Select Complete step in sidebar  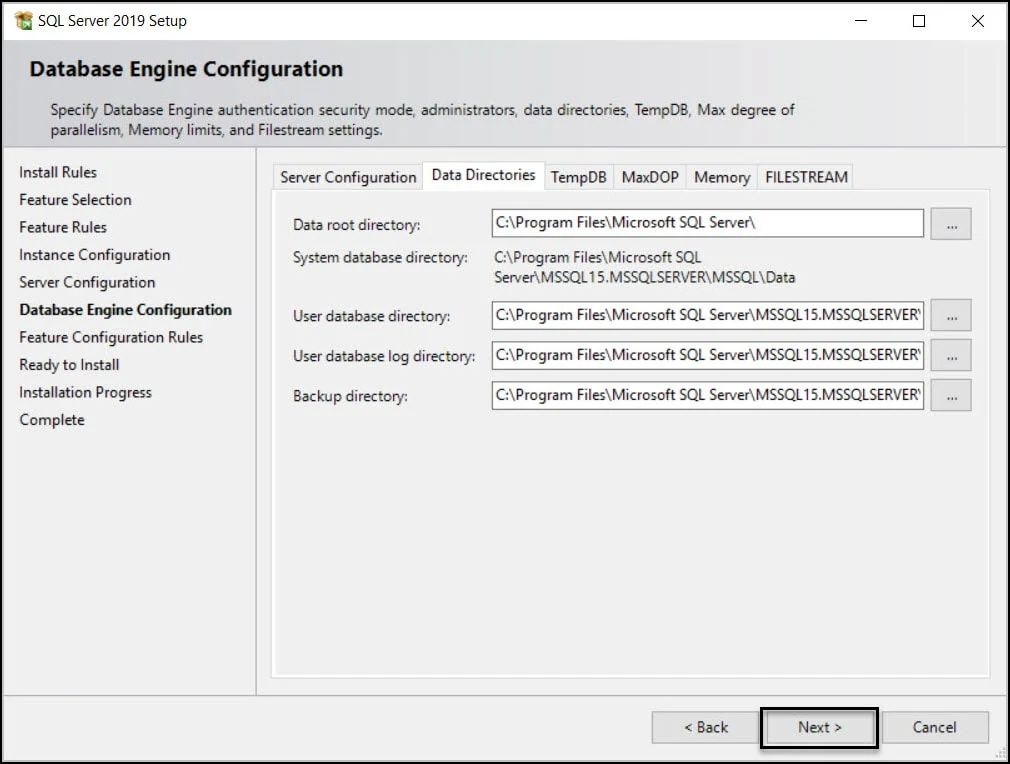[x=52, y=420]
